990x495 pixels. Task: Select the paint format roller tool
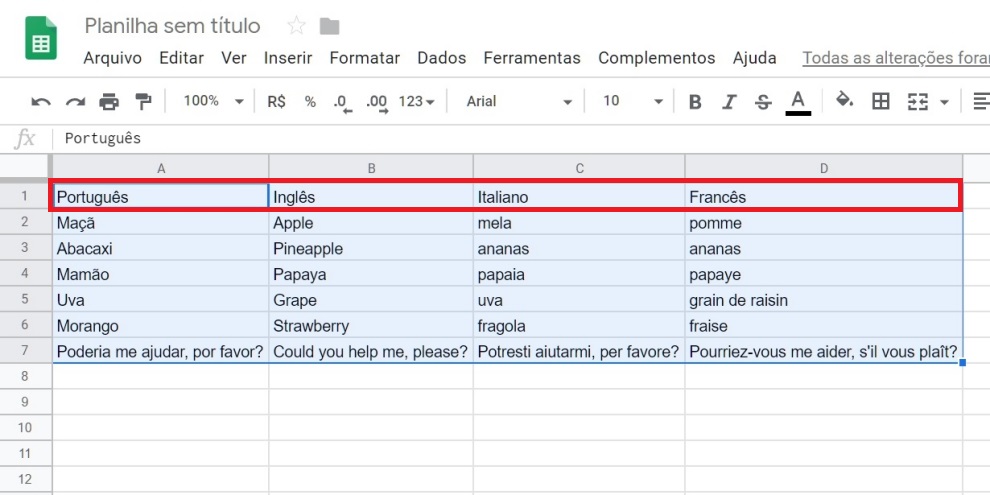(143, 101)
